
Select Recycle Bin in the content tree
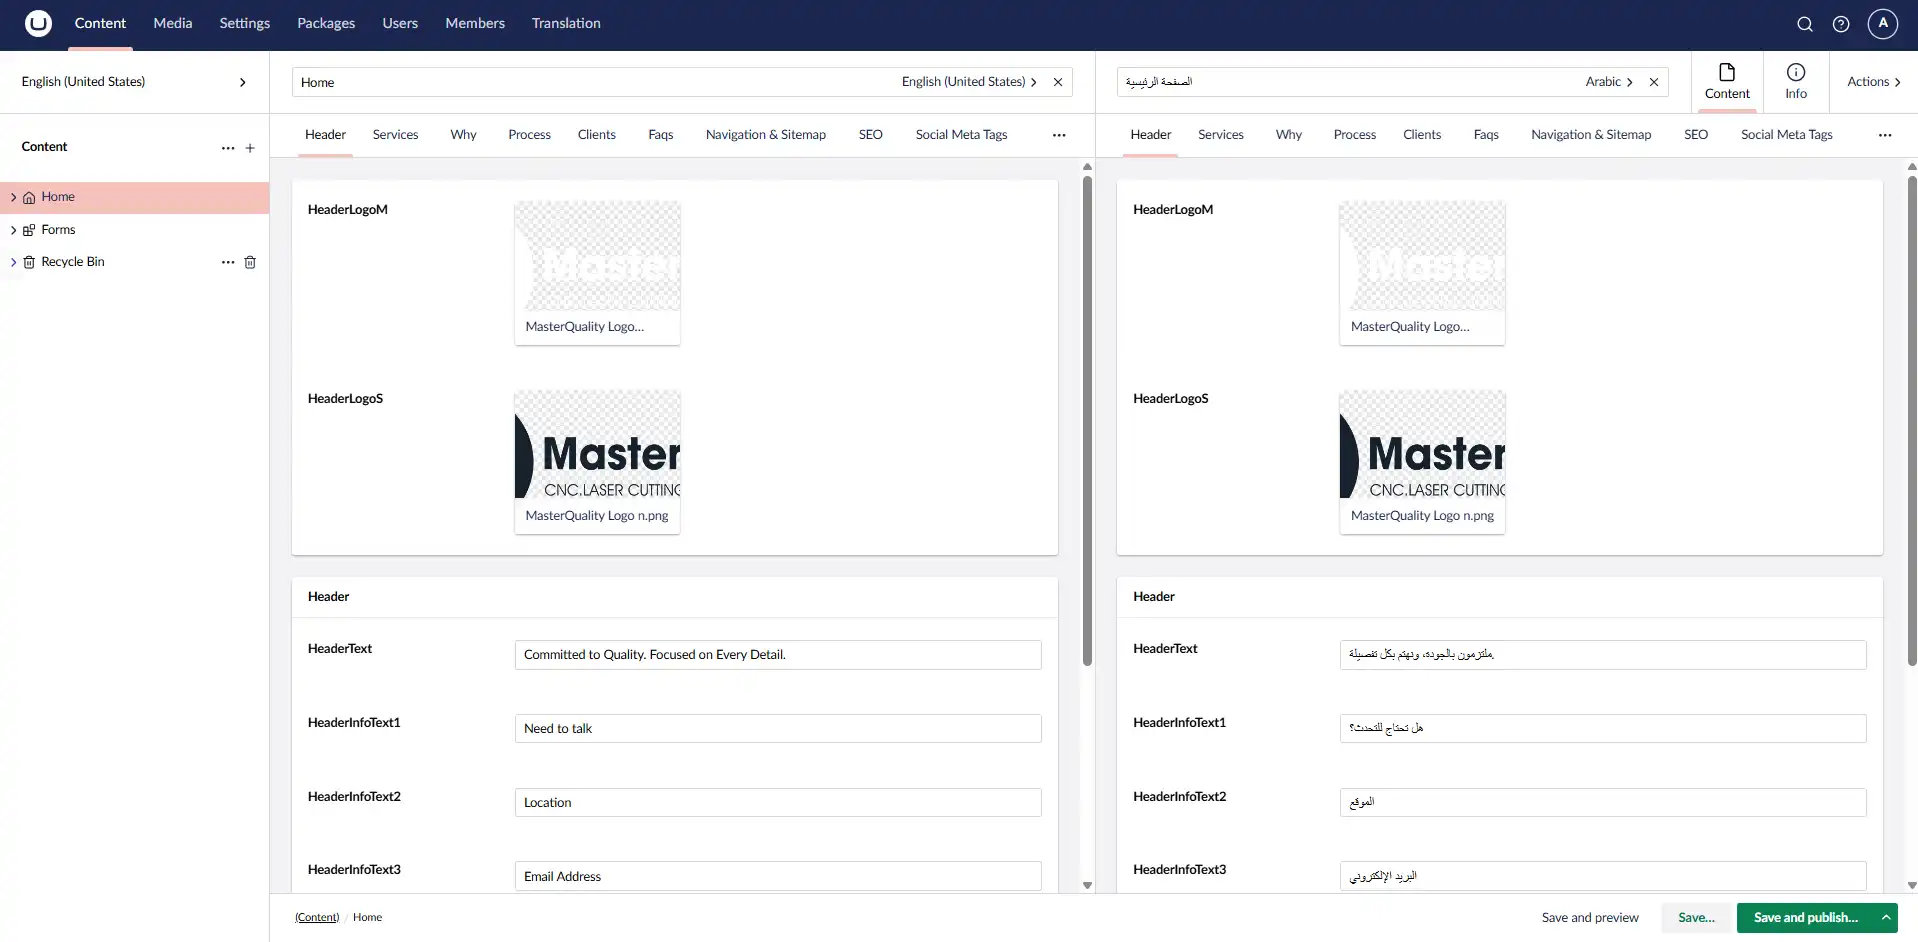[72, 262]
